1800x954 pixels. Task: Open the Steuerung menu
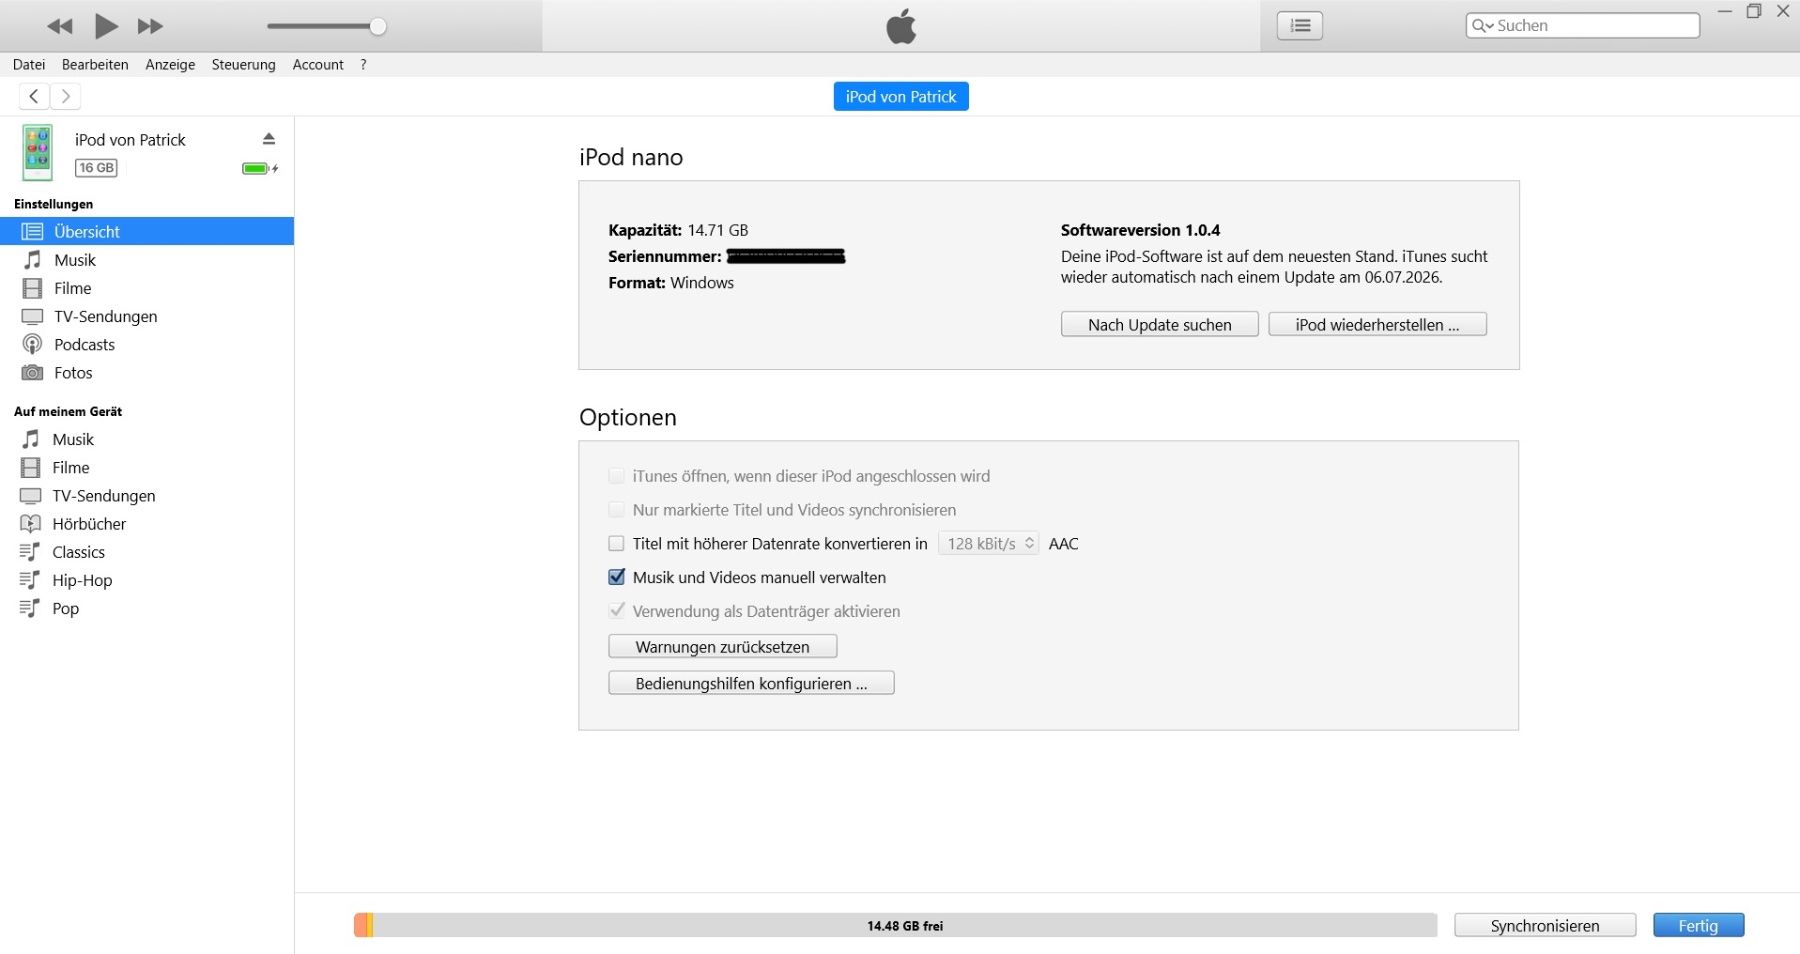(x=243, y=64)
